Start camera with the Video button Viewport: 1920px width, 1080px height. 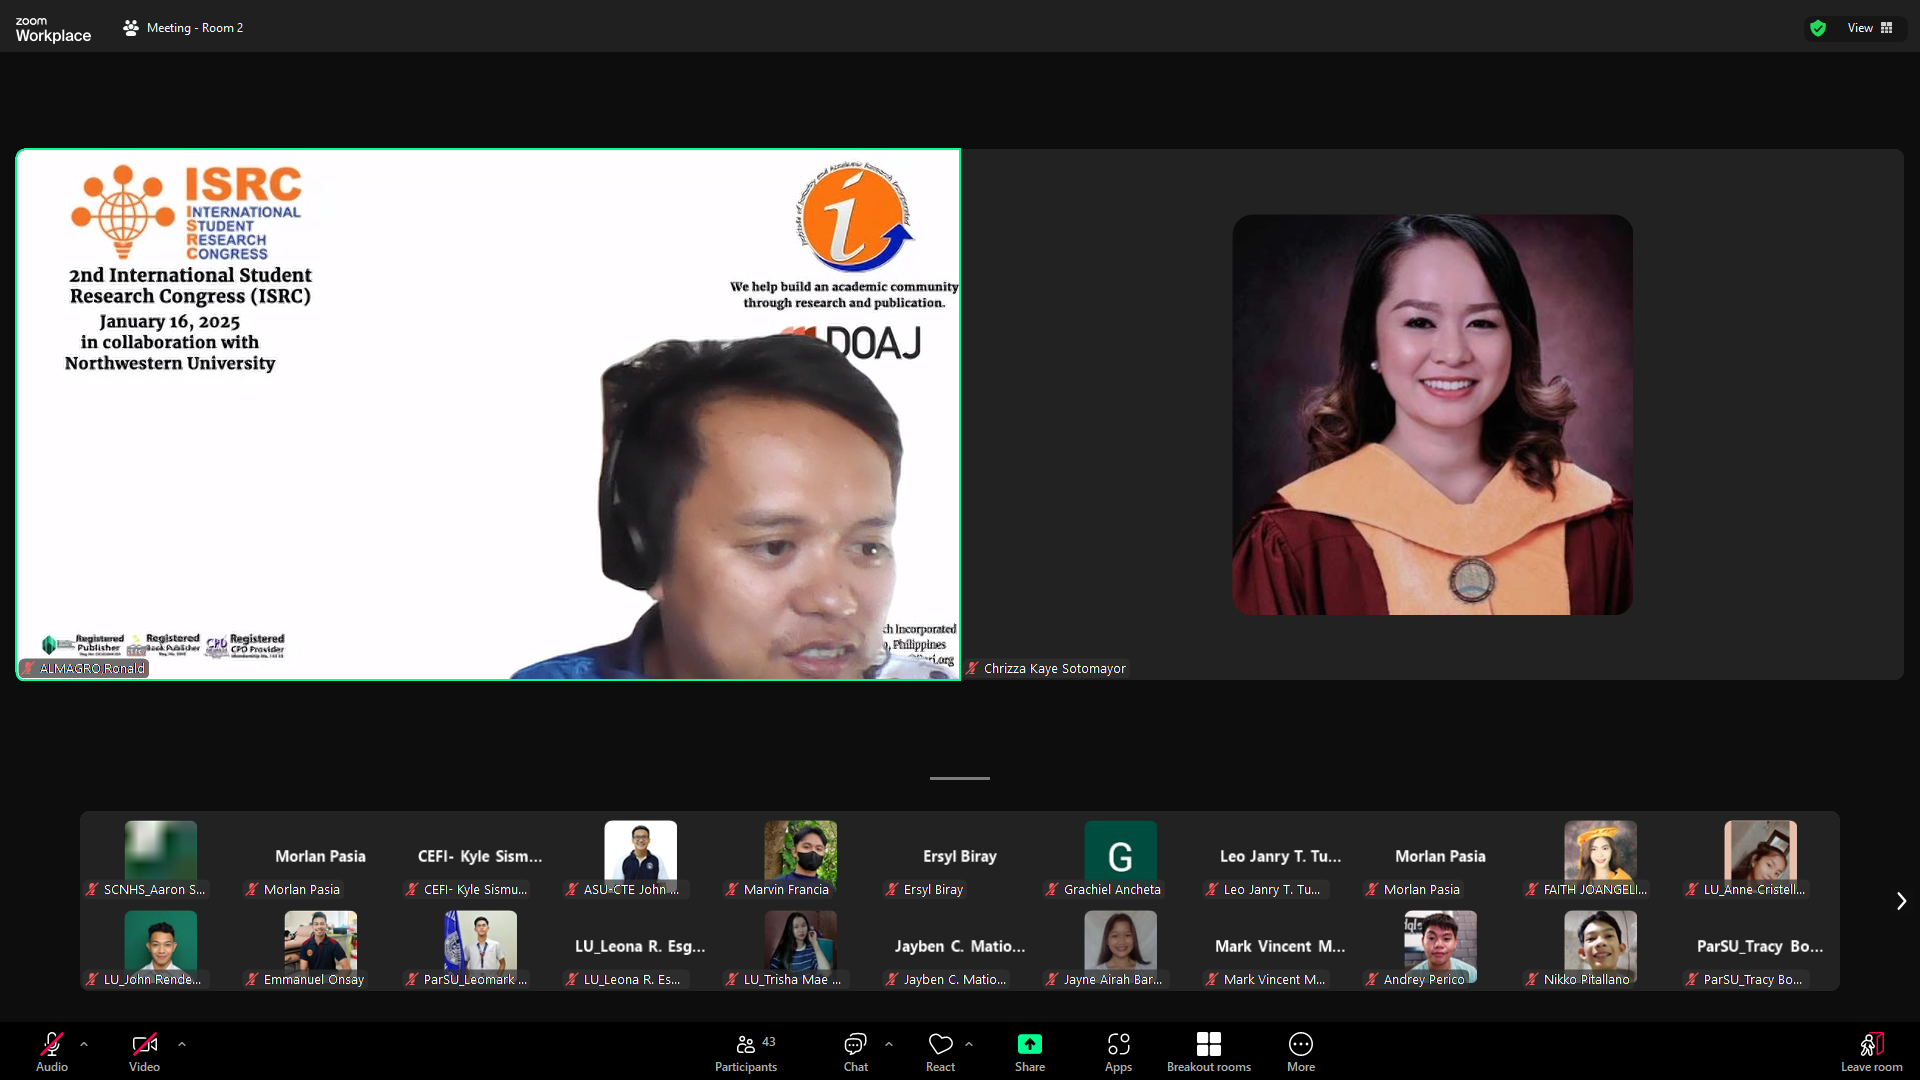[x=144, y=1051]
